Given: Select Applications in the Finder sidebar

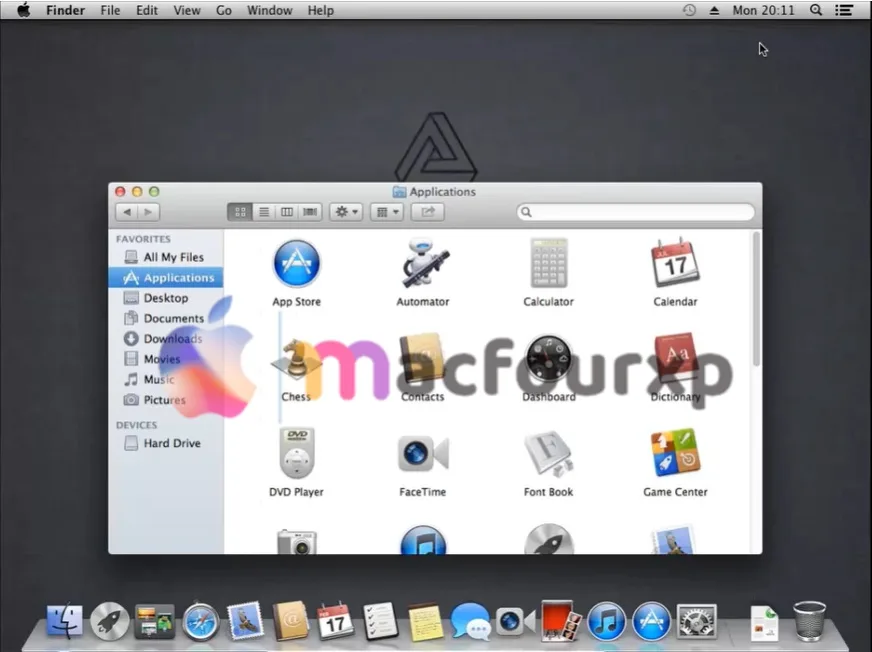Looking at the screenshot, I should click(x=166, y=278).
